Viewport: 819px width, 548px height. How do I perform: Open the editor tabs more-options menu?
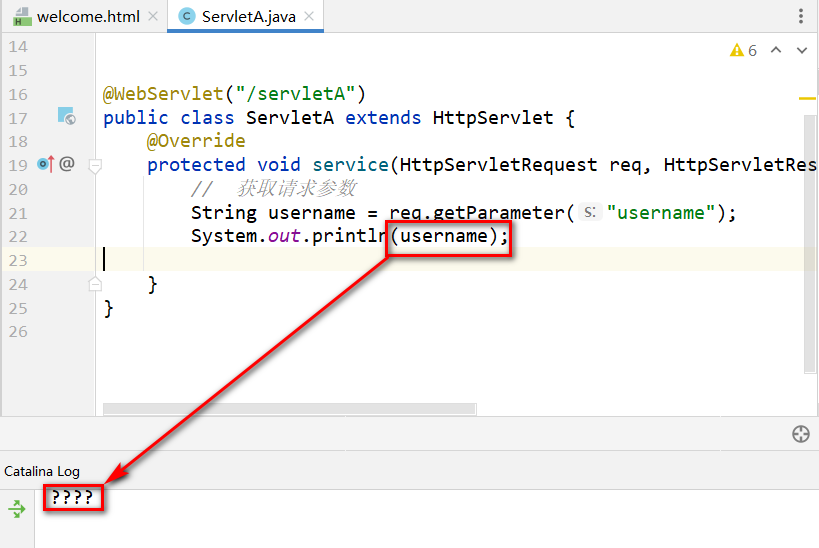pyautogui.click(x=800, y=16)
